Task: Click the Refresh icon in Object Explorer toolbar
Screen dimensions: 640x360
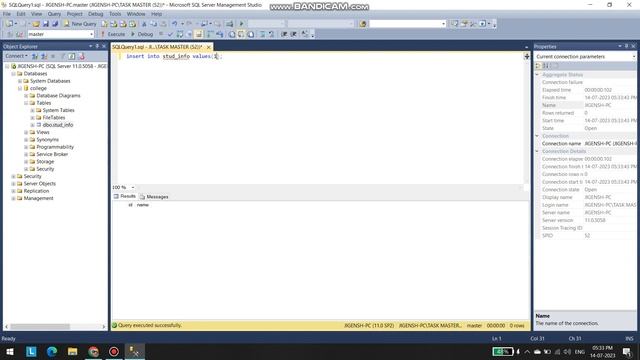Action: click(72, 56)
